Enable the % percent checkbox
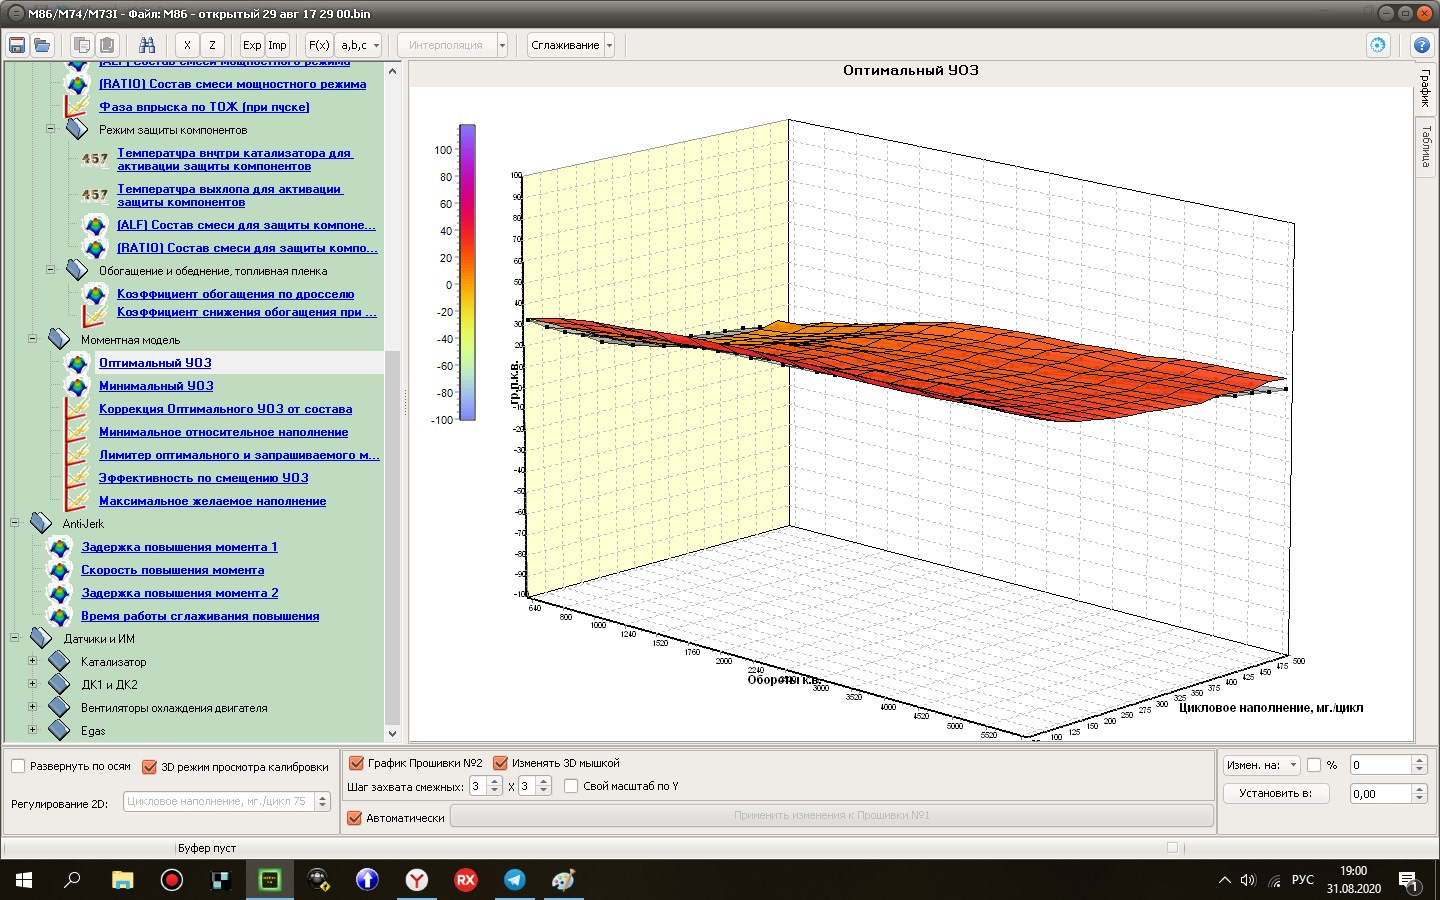Screen dimensions: 1440x900 click(x=1315, y=765)
